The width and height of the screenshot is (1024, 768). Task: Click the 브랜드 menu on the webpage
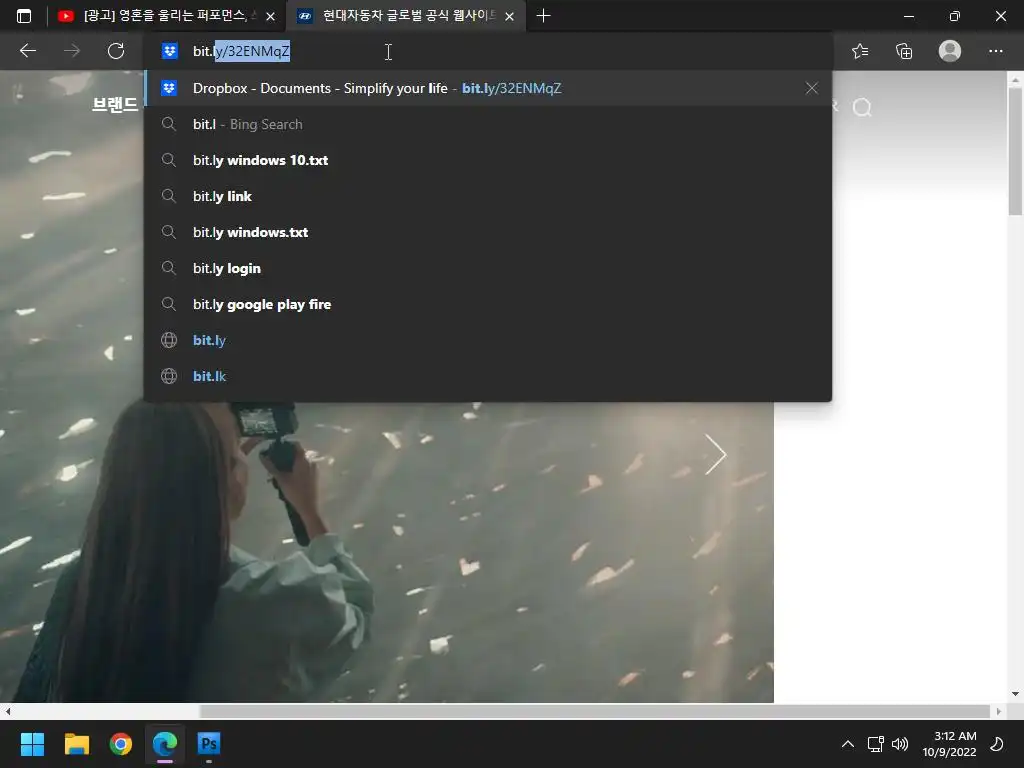coord(114,104)
